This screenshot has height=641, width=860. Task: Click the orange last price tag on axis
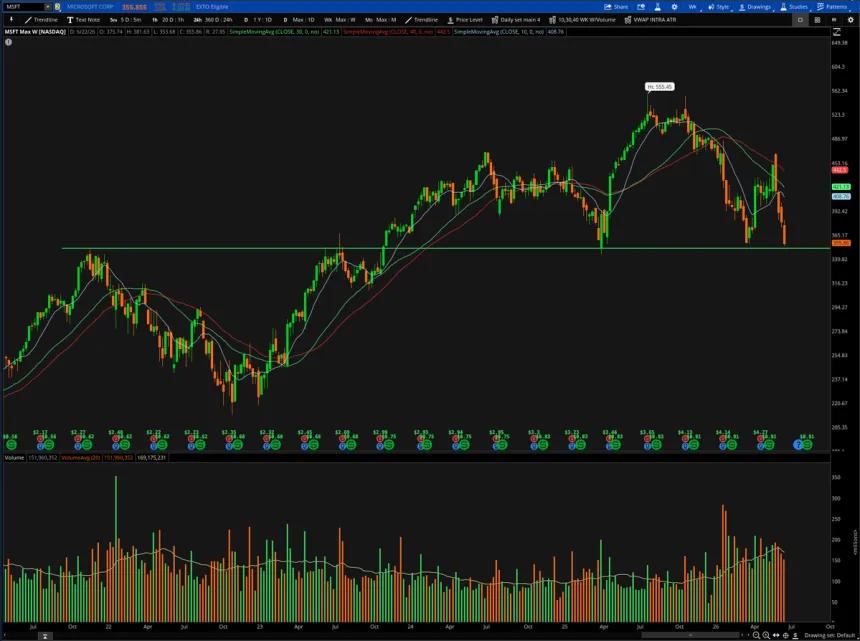point(841,243)
